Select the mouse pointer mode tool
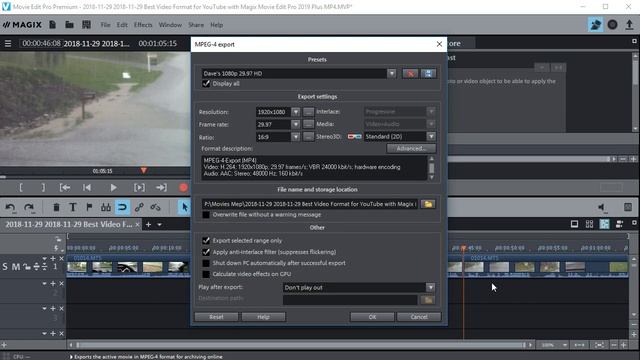Image resolution: width=640 pixels, height=360 pixels. (184, 207)
